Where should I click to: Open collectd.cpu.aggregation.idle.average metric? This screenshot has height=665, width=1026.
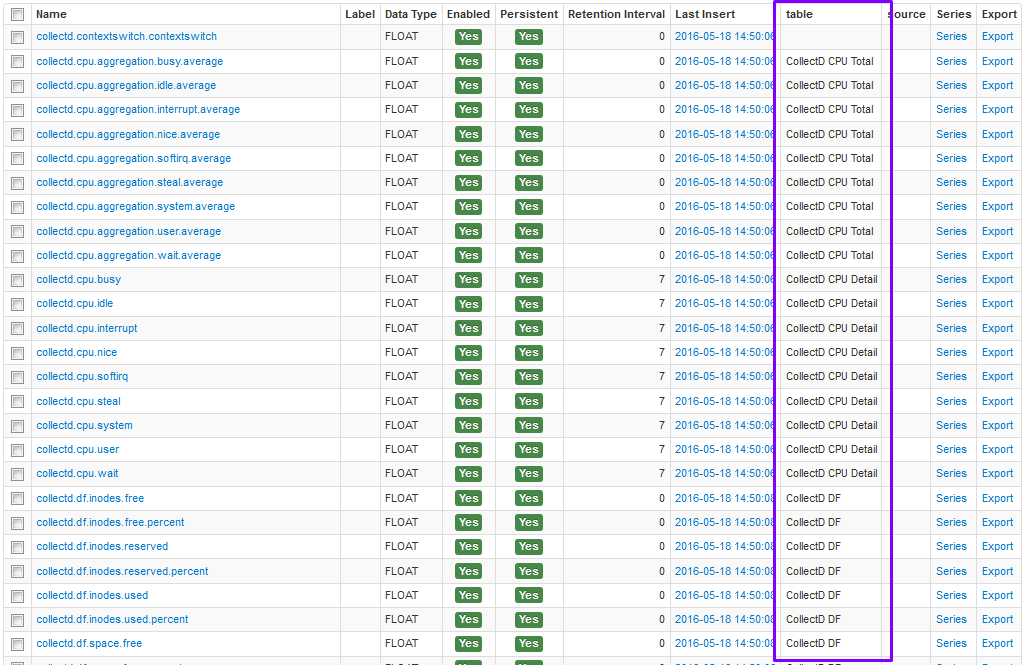coord(126,86)
